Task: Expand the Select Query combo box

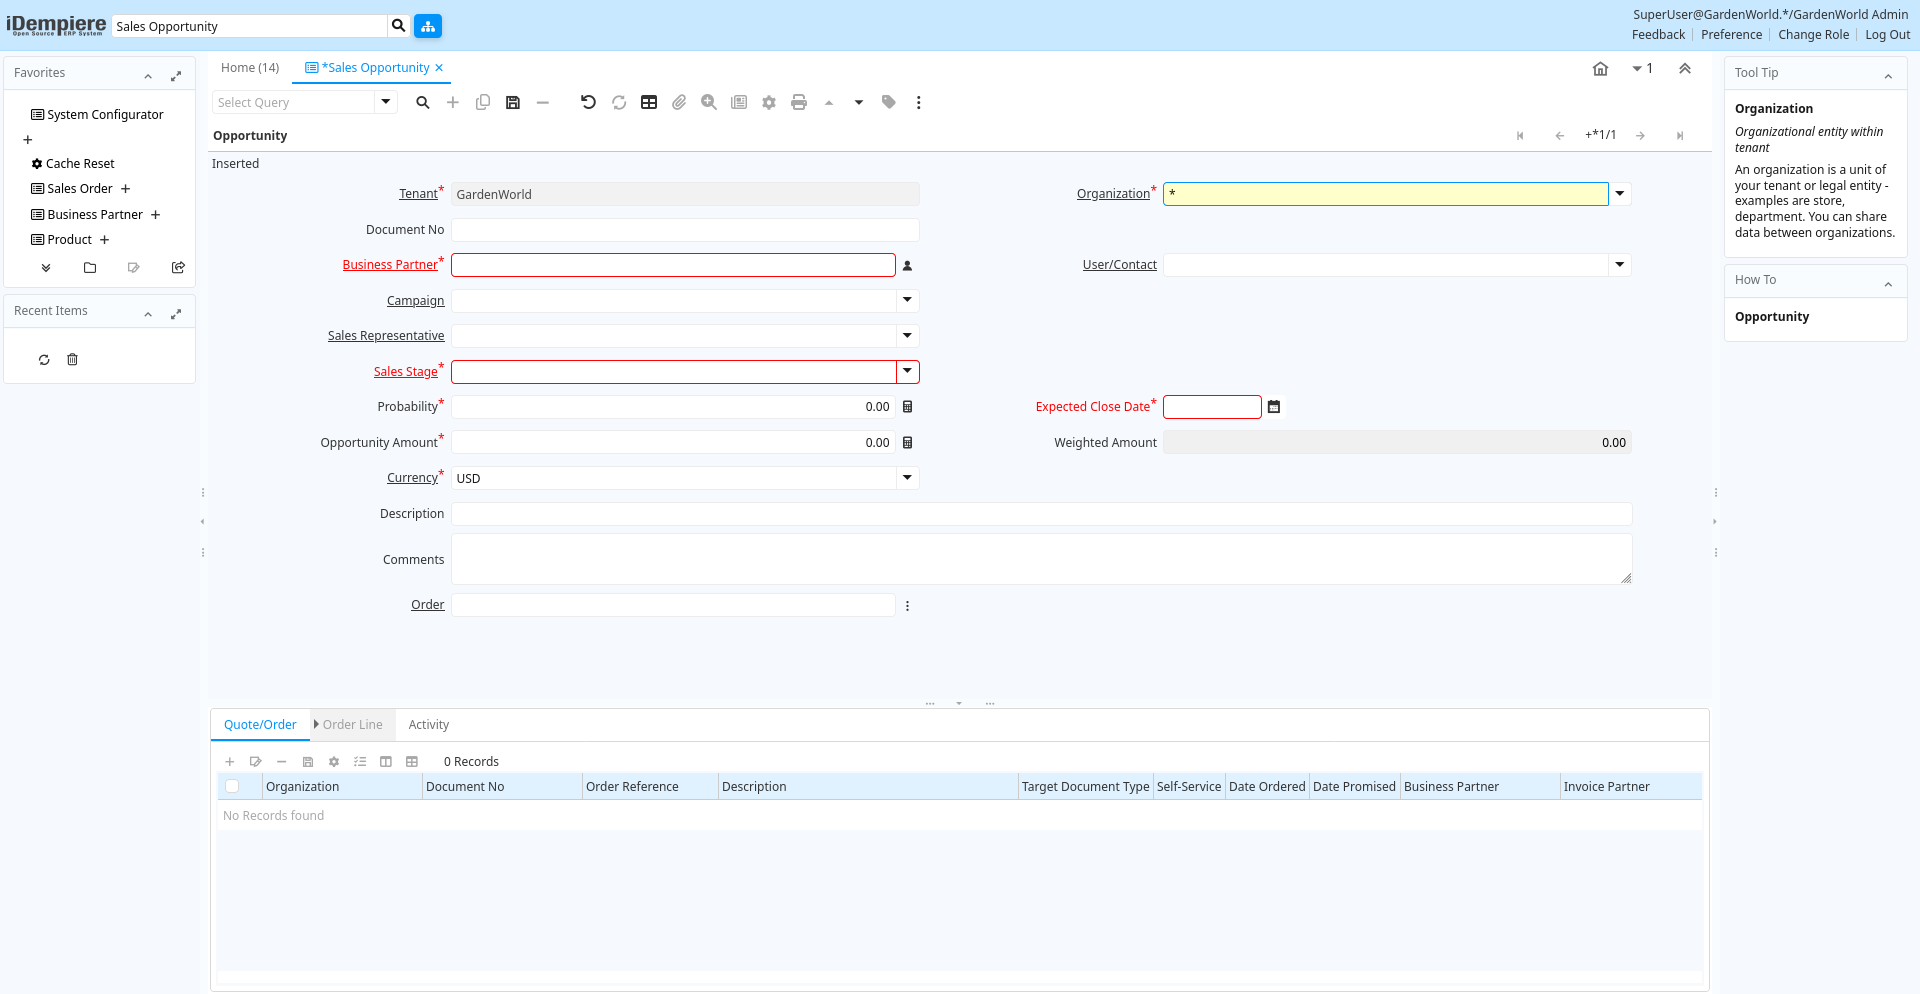Action: tap(386, 102)
